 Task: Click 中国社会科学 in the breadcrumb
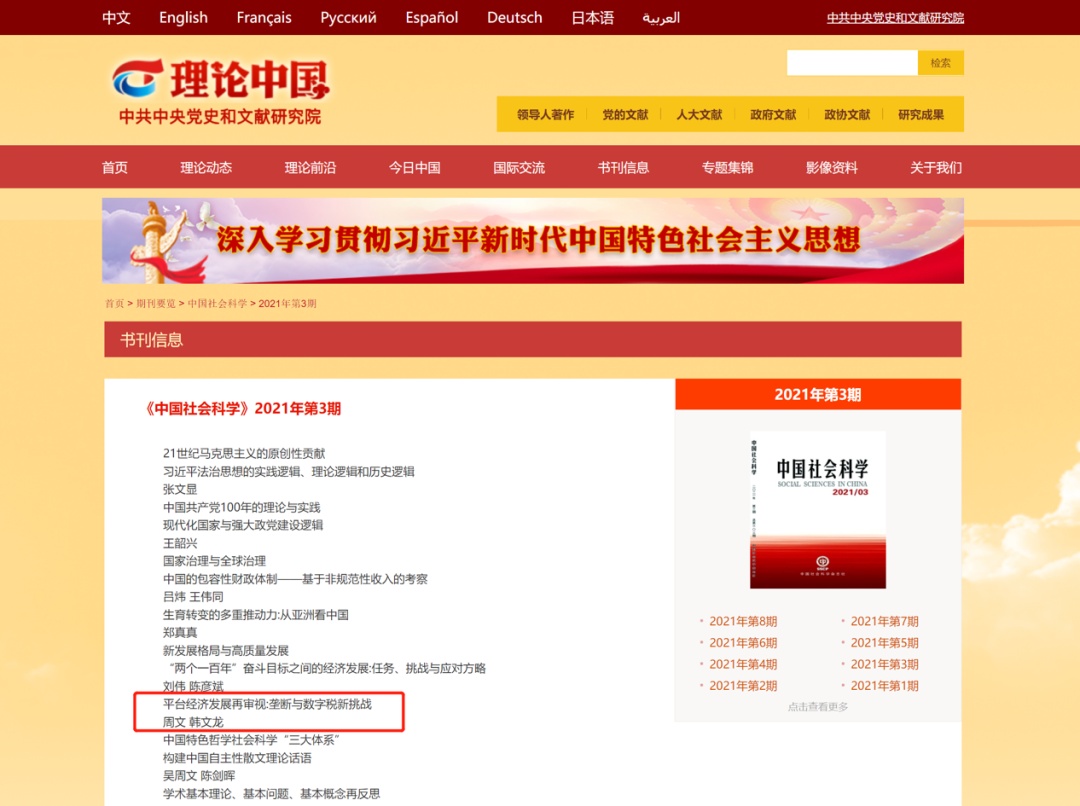coord(217,303)
